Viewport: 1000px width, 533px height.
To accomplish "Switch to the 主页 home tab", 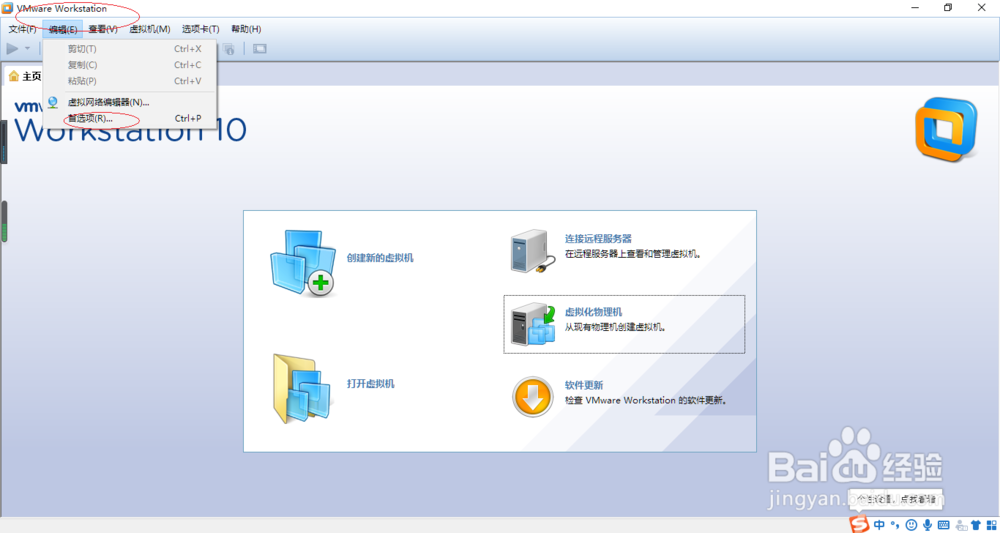I will (26, 76).
